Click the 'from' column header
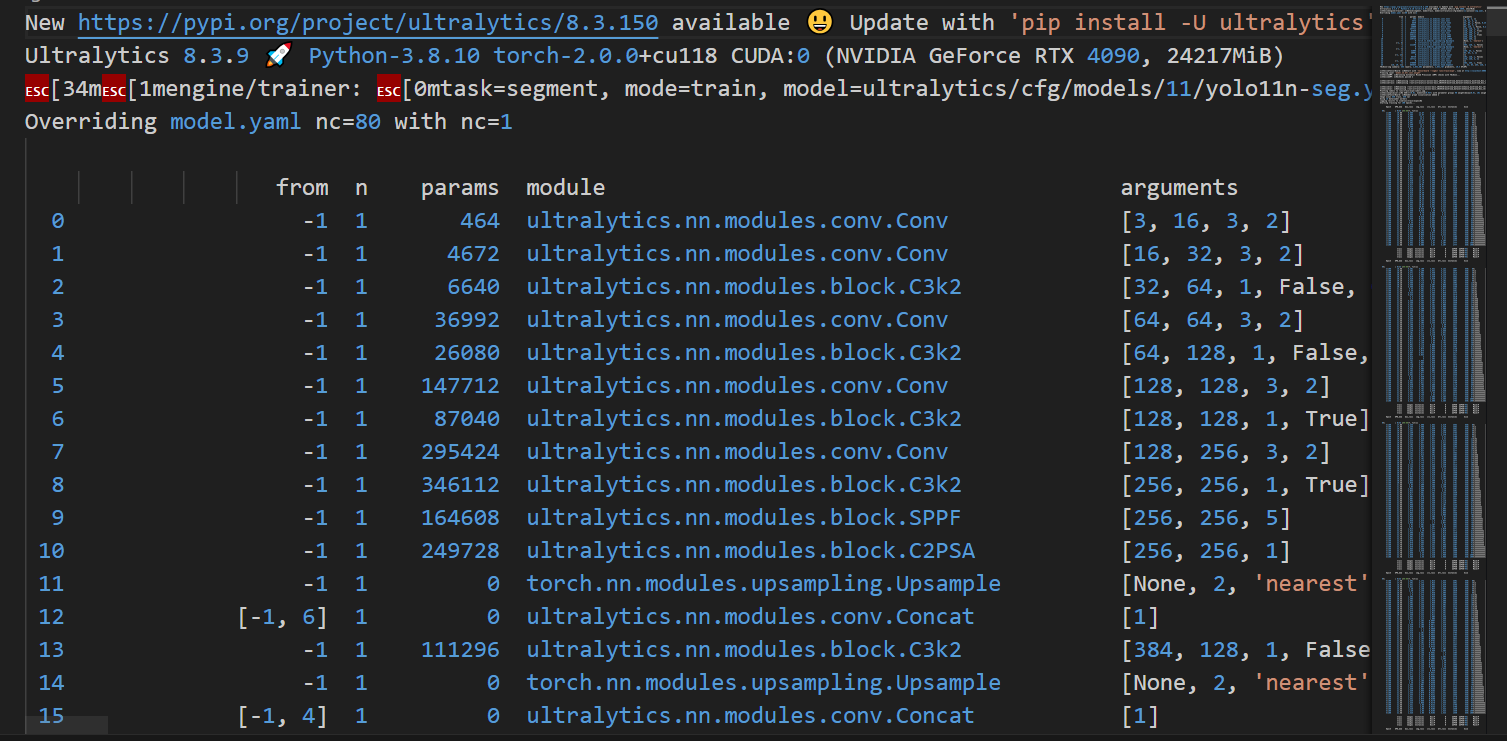 [302, 188]
